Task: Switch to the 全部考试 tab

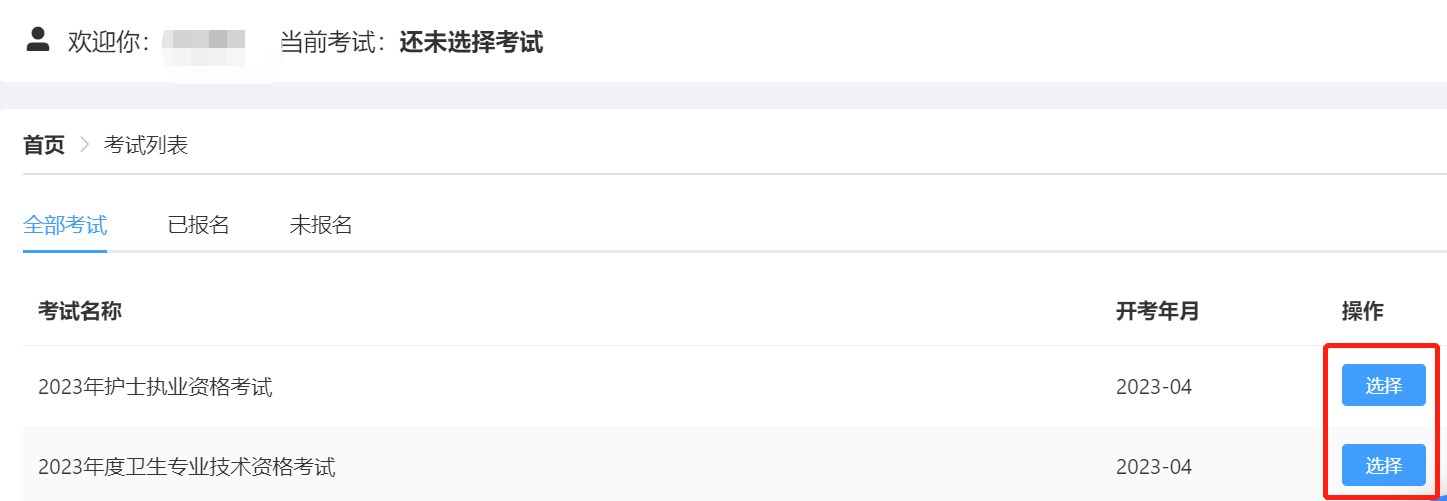Action: point(65,225)
